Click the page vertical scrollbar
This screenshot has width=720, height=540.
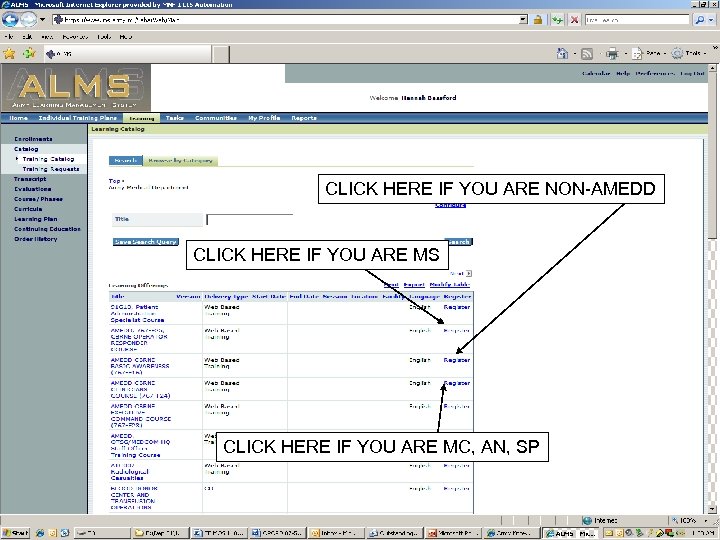coord(712,289)
